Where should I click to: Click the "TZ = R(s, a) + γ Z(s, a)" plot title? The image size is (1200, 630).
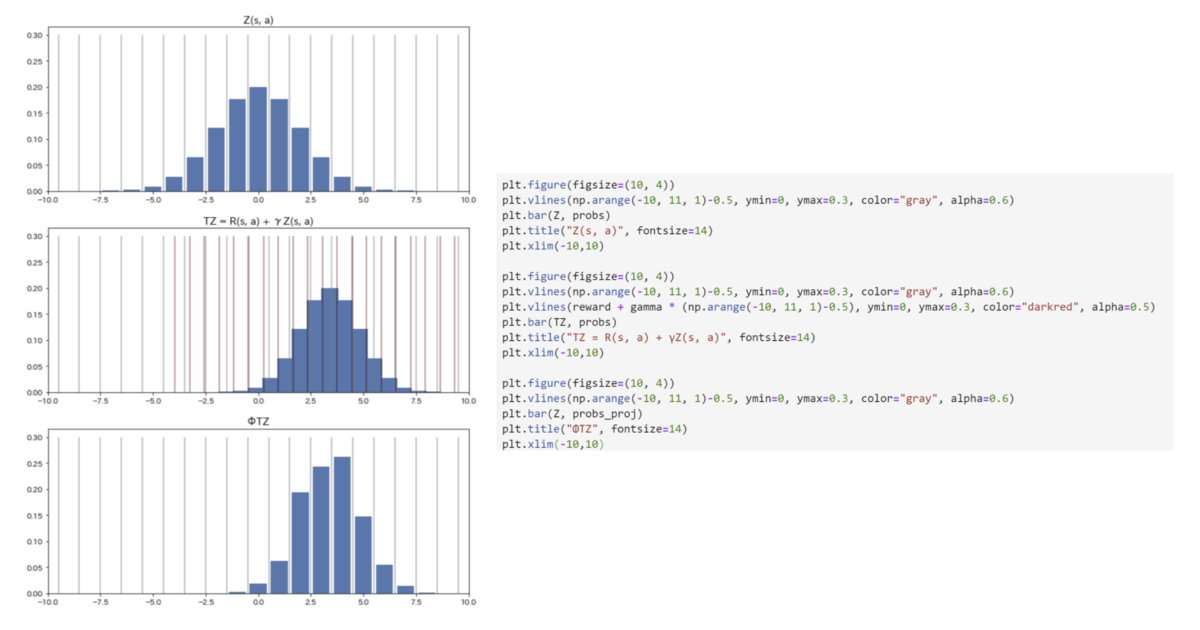point(258,220)
